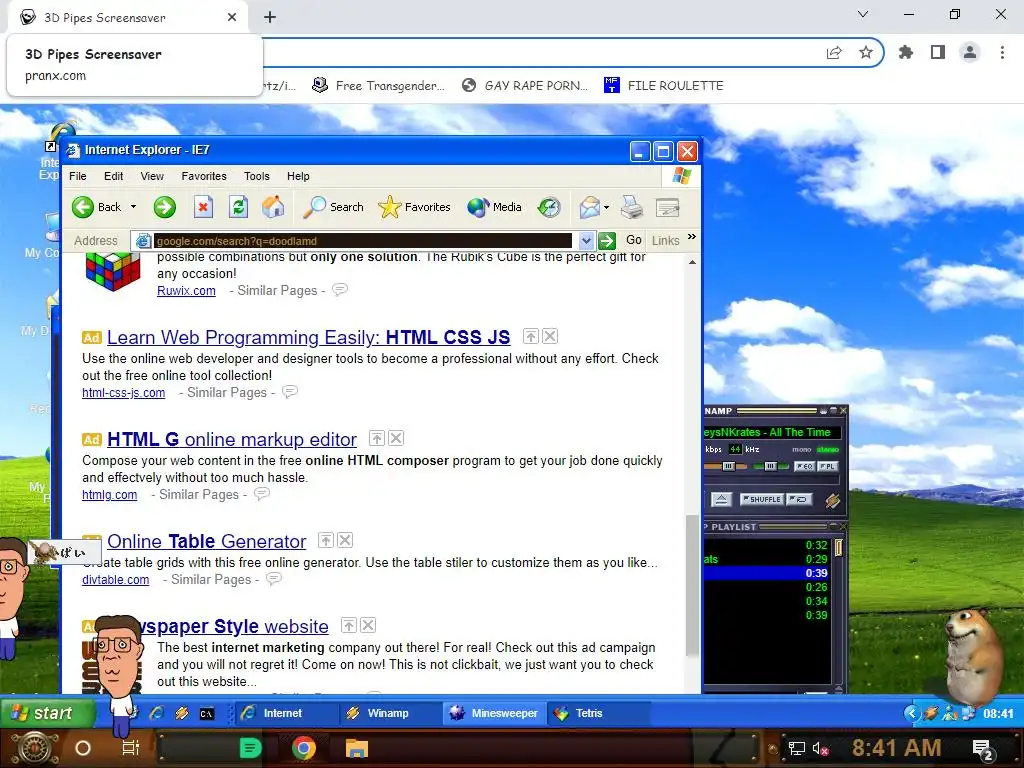The image size is (1024, 768).
Task: Click the XP start button
Action: click(47, 713)
